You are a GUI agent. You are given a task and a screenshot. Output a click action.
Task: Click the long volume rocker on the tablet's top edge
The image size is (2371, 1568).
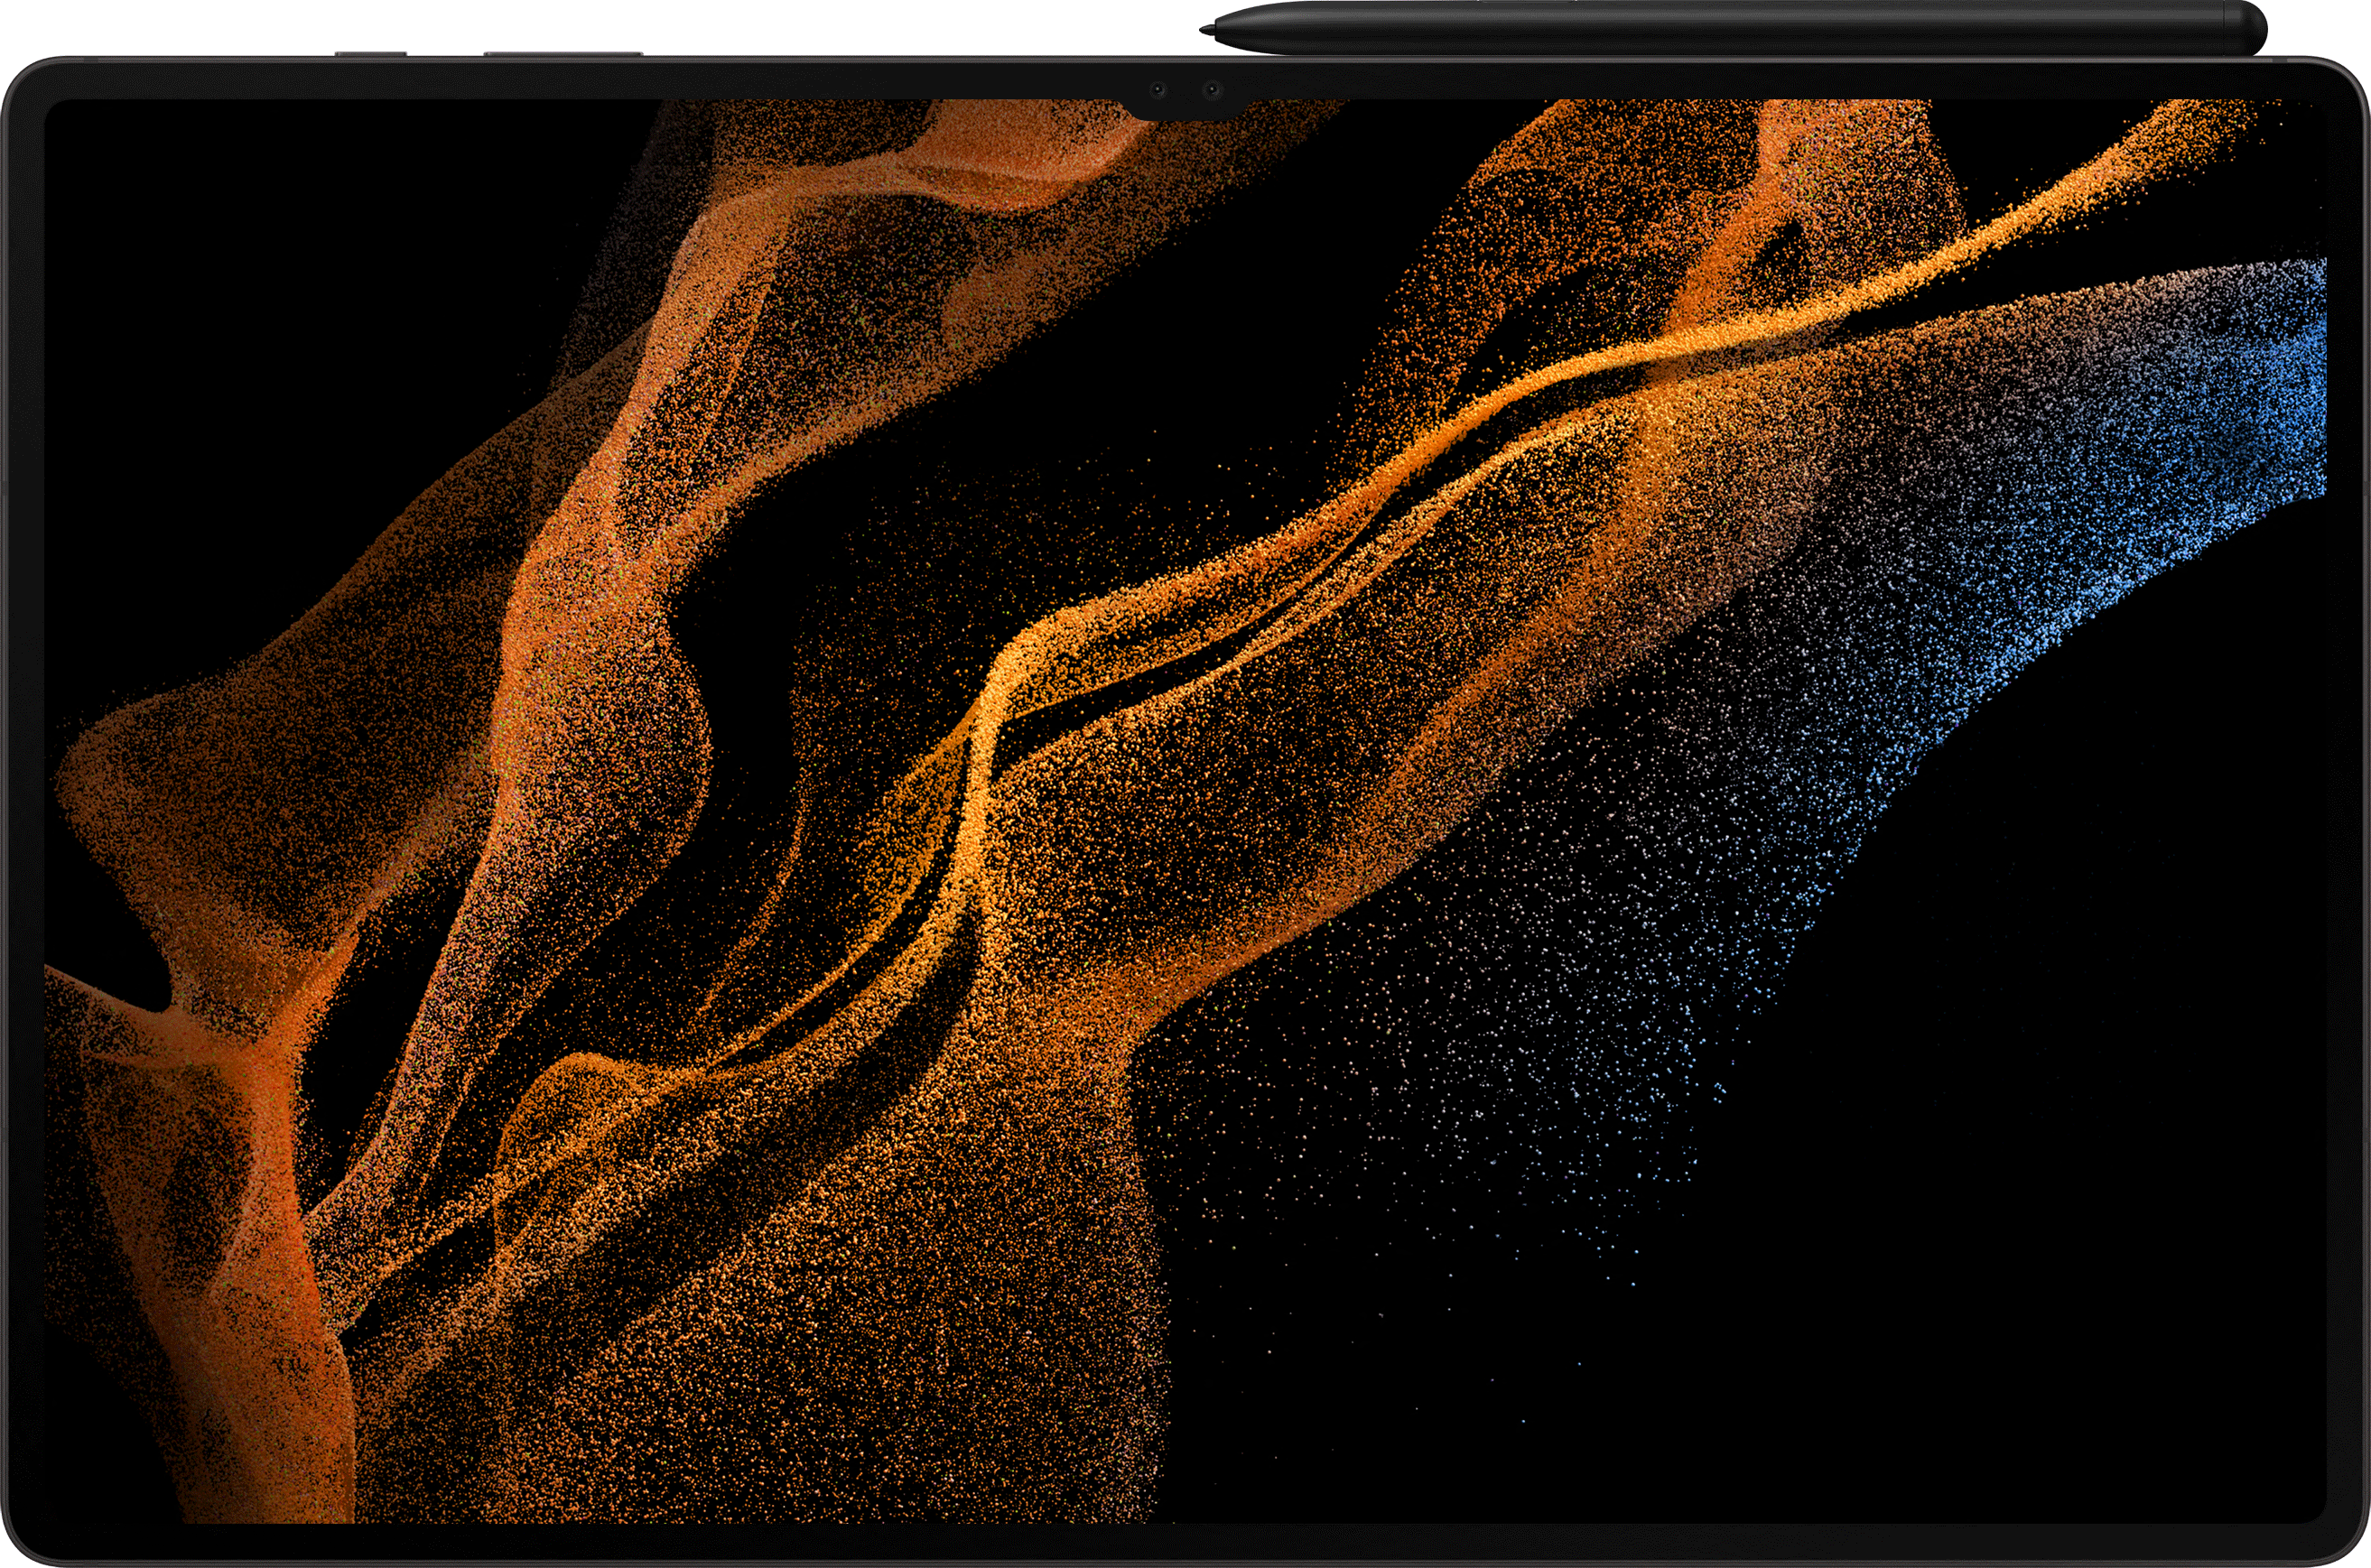tap(563, 53)
